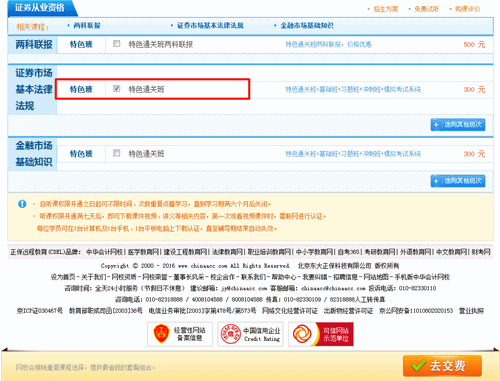This screenshot has width=500, height=381.
Task: Click the 关于我们 footer link
Action: 93,277
